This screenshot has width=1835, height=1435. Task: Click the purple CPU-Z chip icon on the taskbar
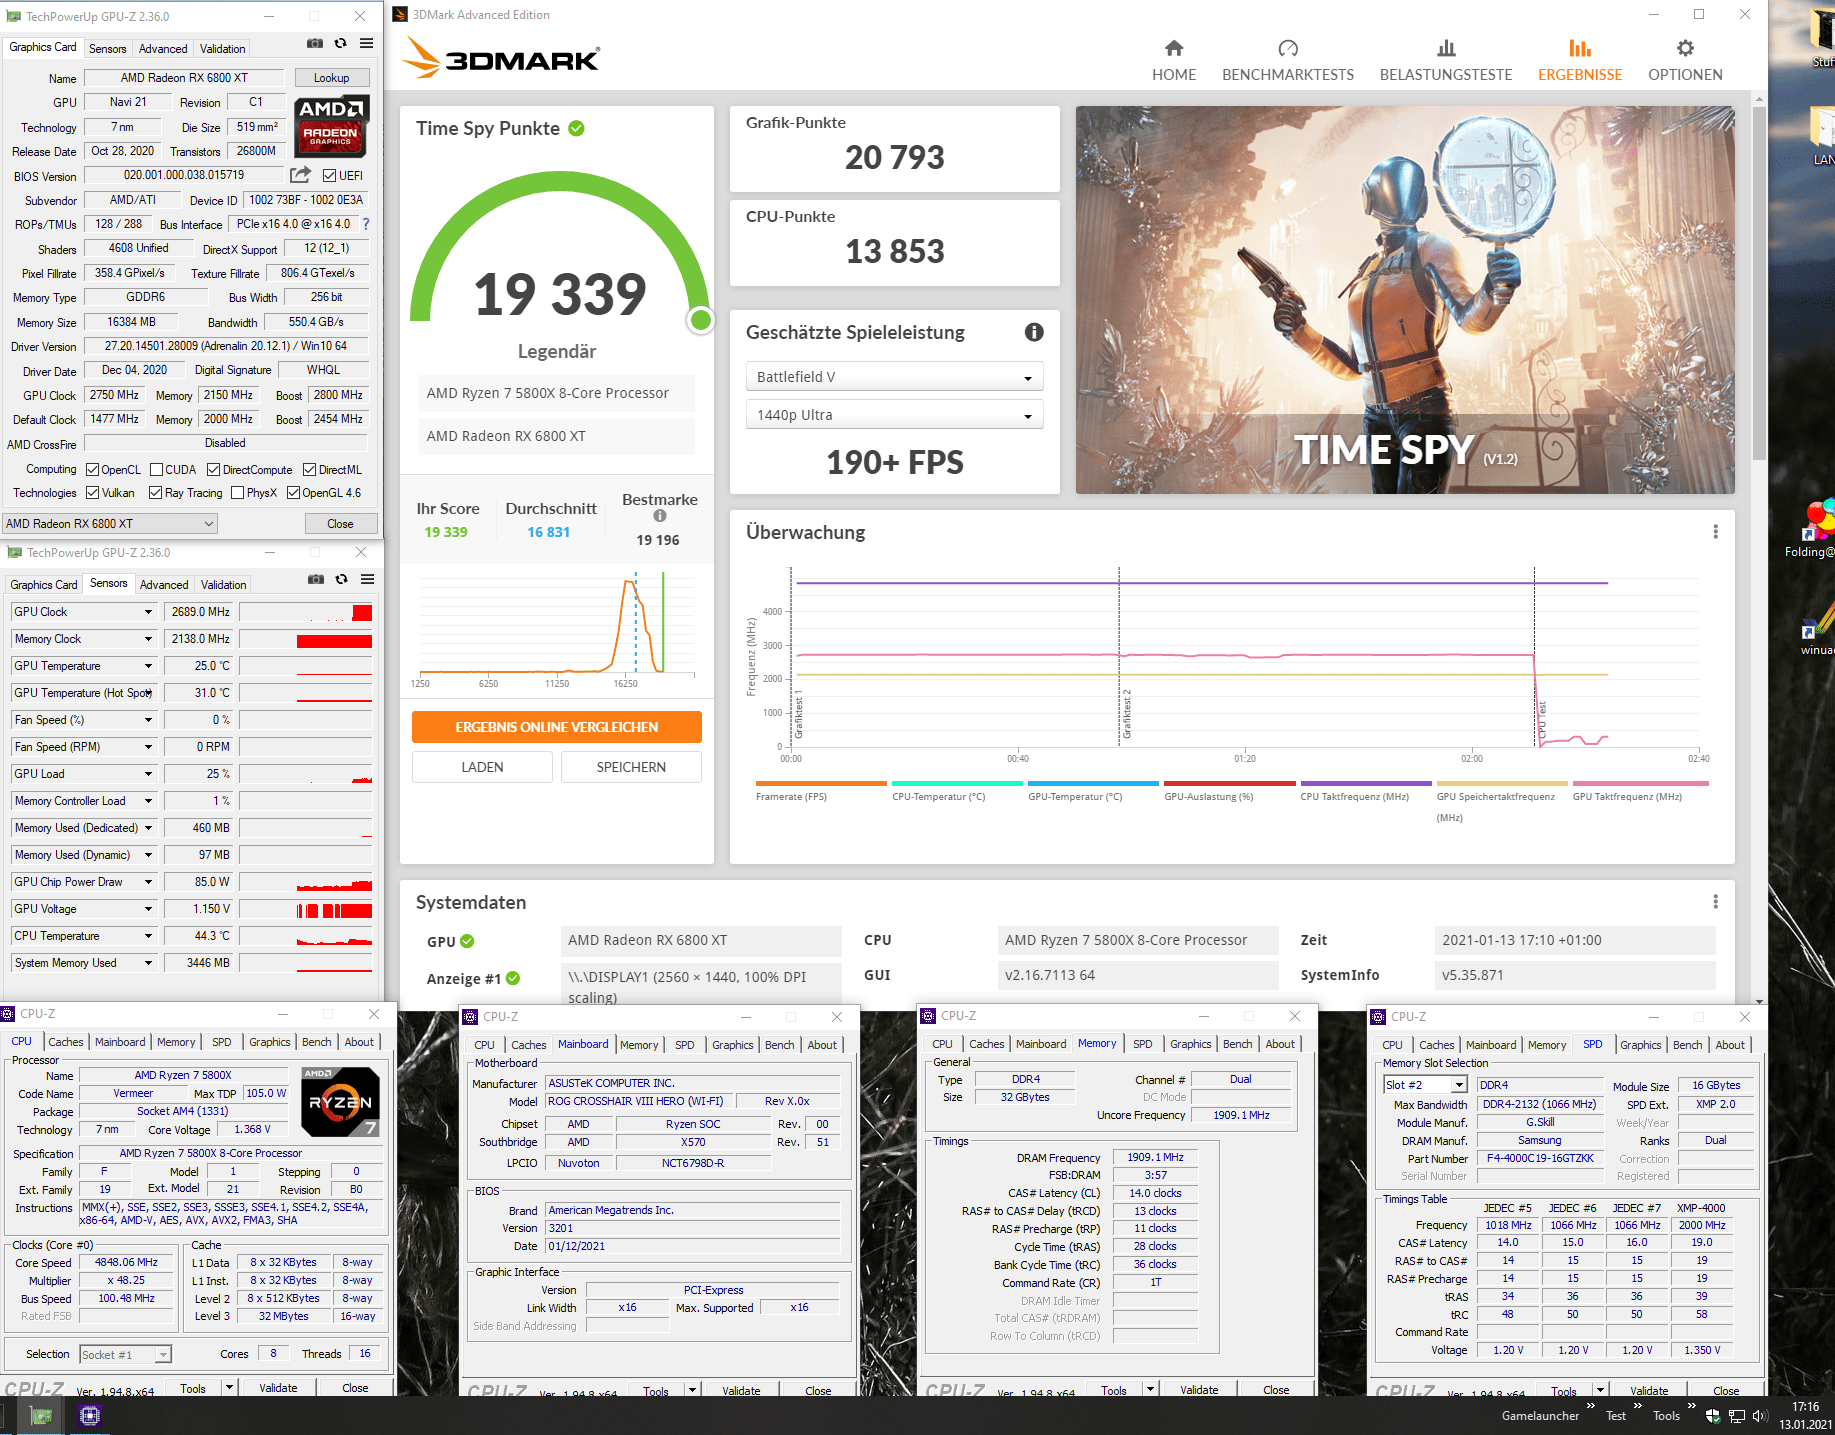(90, 1415)
